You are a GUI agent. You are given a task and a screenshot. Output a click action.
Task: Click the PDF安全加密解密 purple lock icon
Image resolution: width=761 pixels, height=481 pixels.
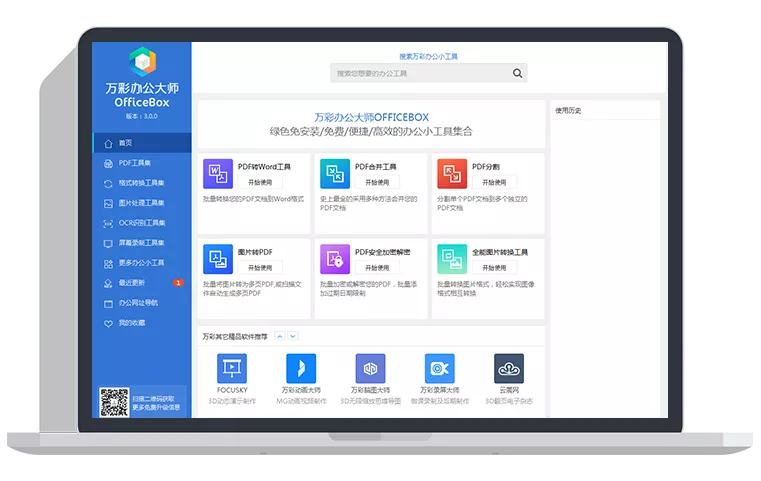click(x=335, y=259)
